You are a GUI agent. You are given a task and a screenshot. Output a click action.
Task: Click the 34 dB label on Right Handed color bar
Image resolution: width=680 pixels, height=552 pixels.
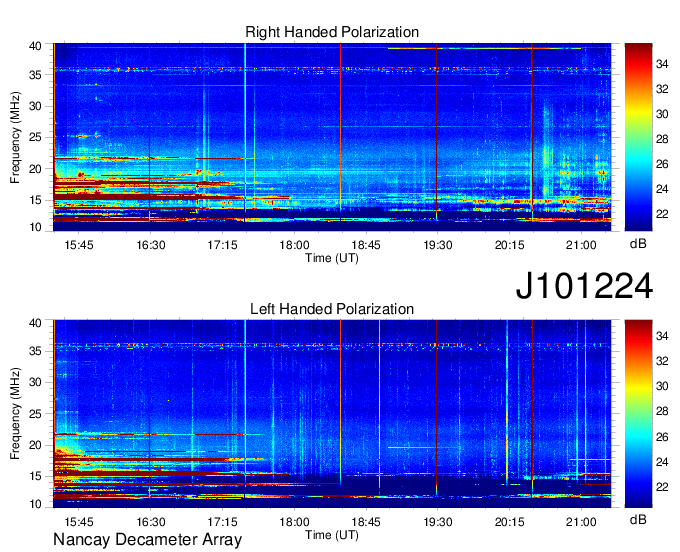pyautogui.click(x=662, y=64)
